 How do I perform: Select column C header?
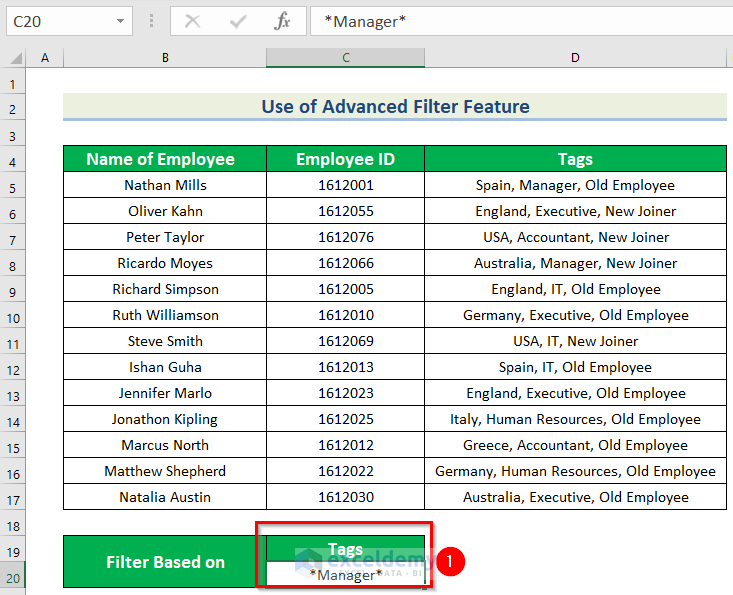[x=345, y=58]
